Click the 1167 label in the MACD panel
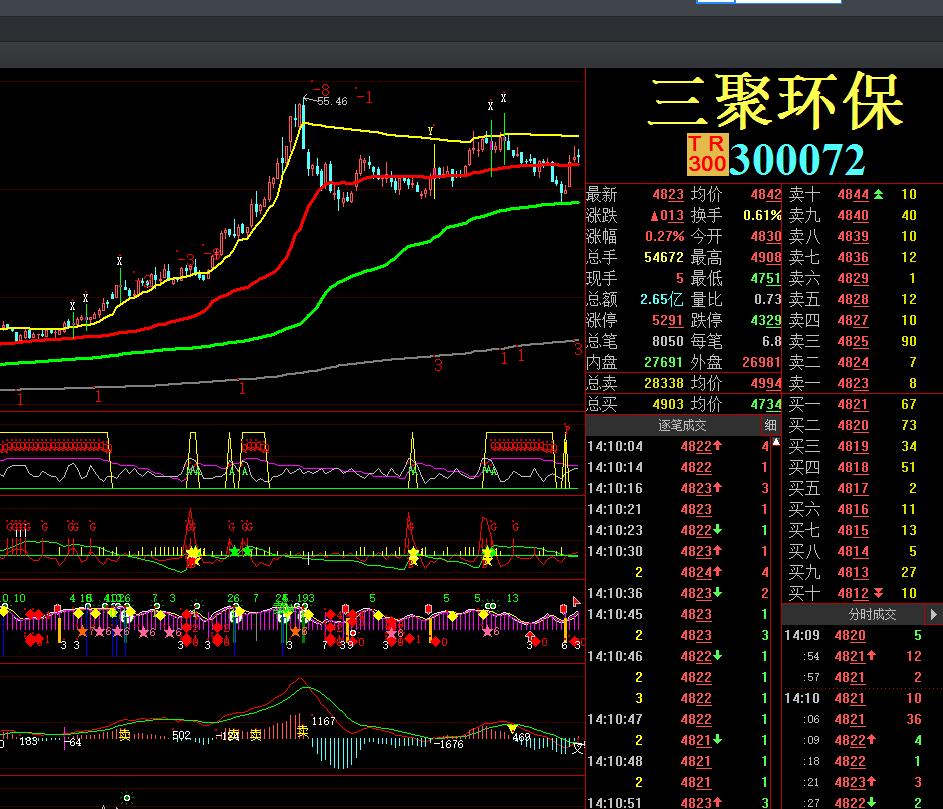This screenshot has height=809, width=943. 323,721
